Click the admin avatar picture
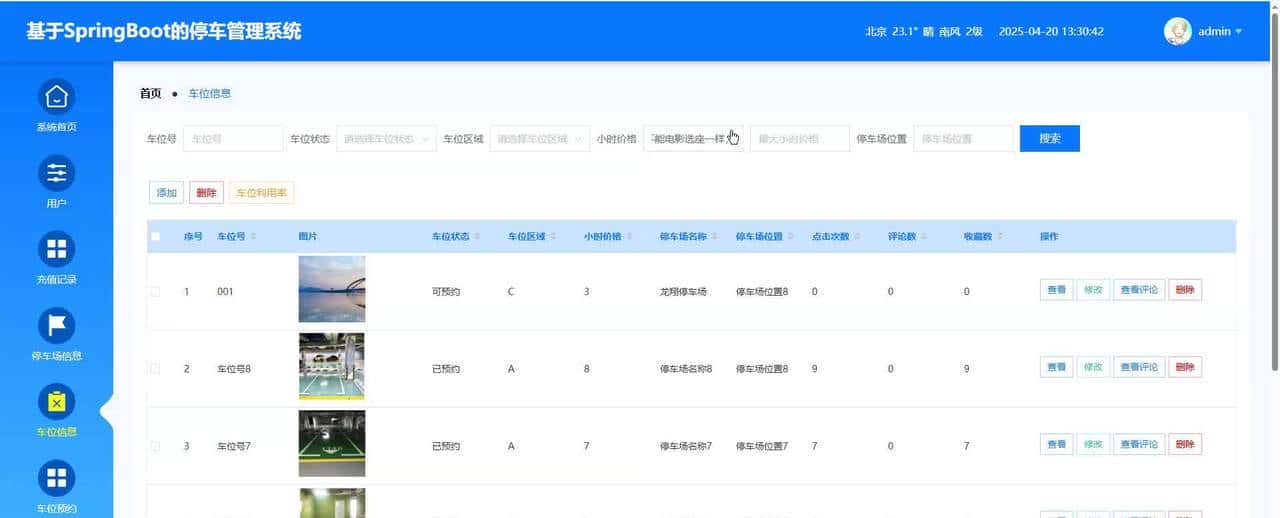 pos(1178,31)
